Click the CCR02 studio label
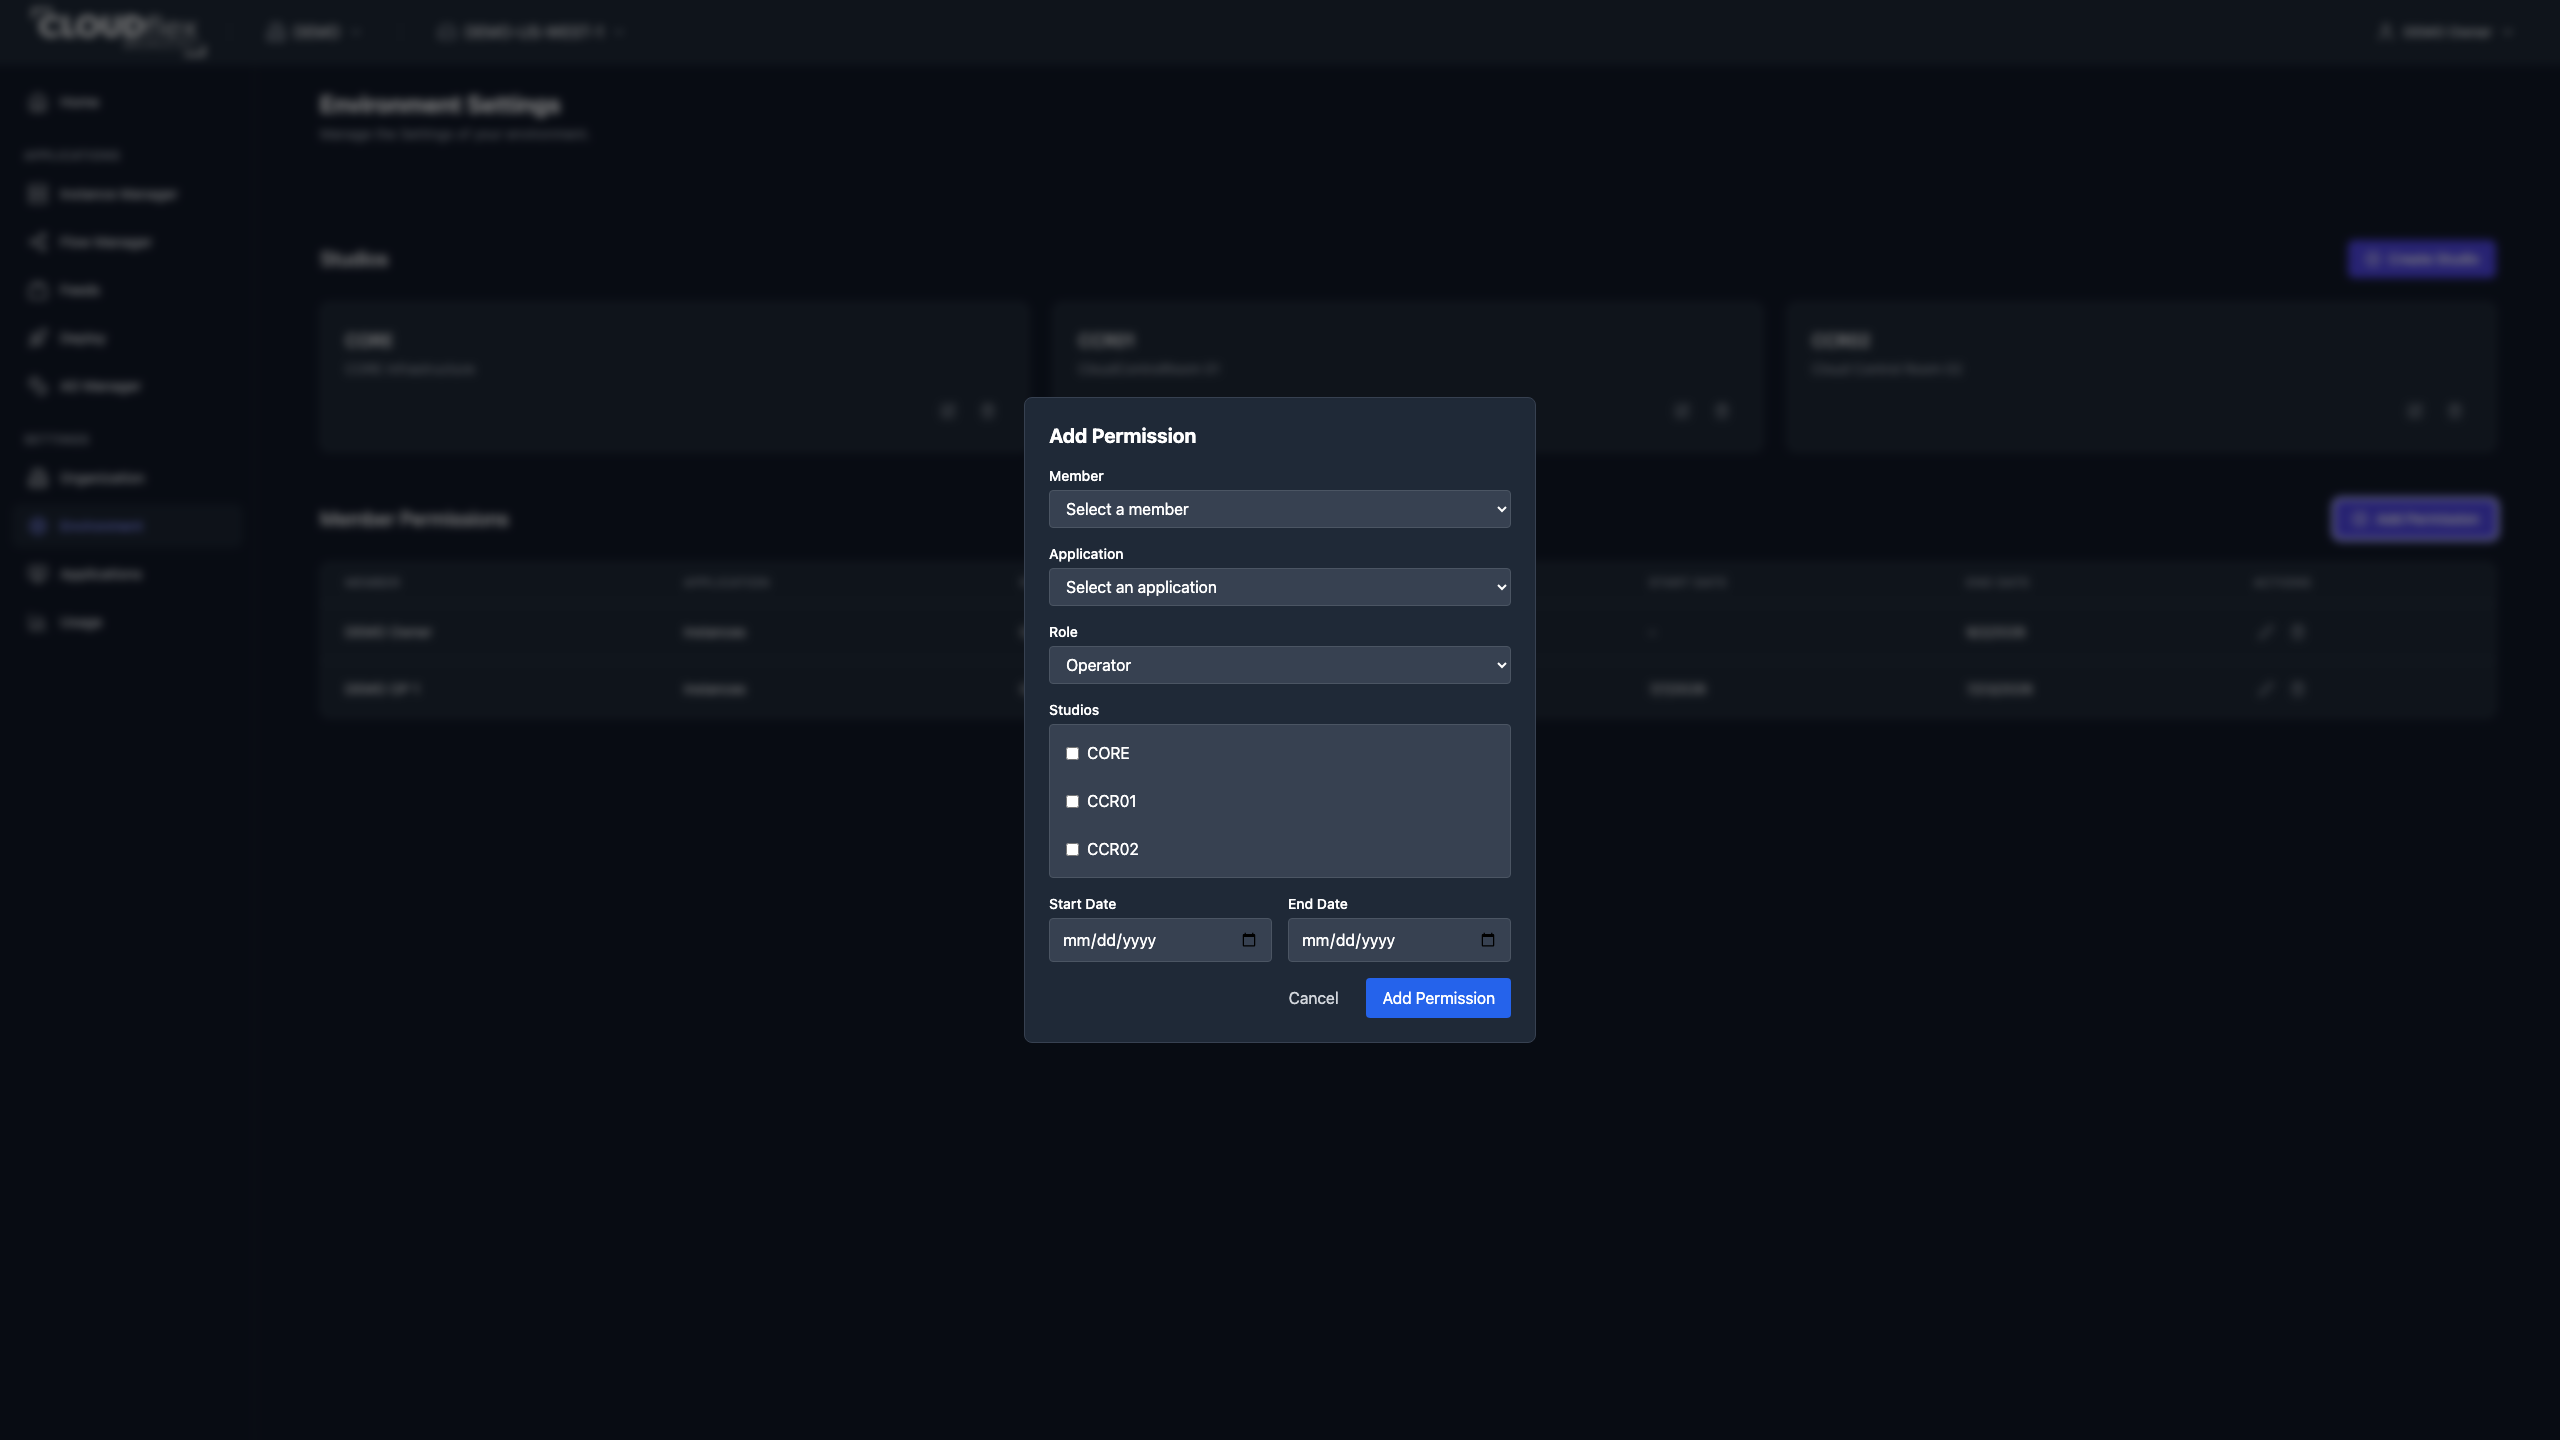The width and height of the screenshot is (2560, 1440). point(1112,849)
